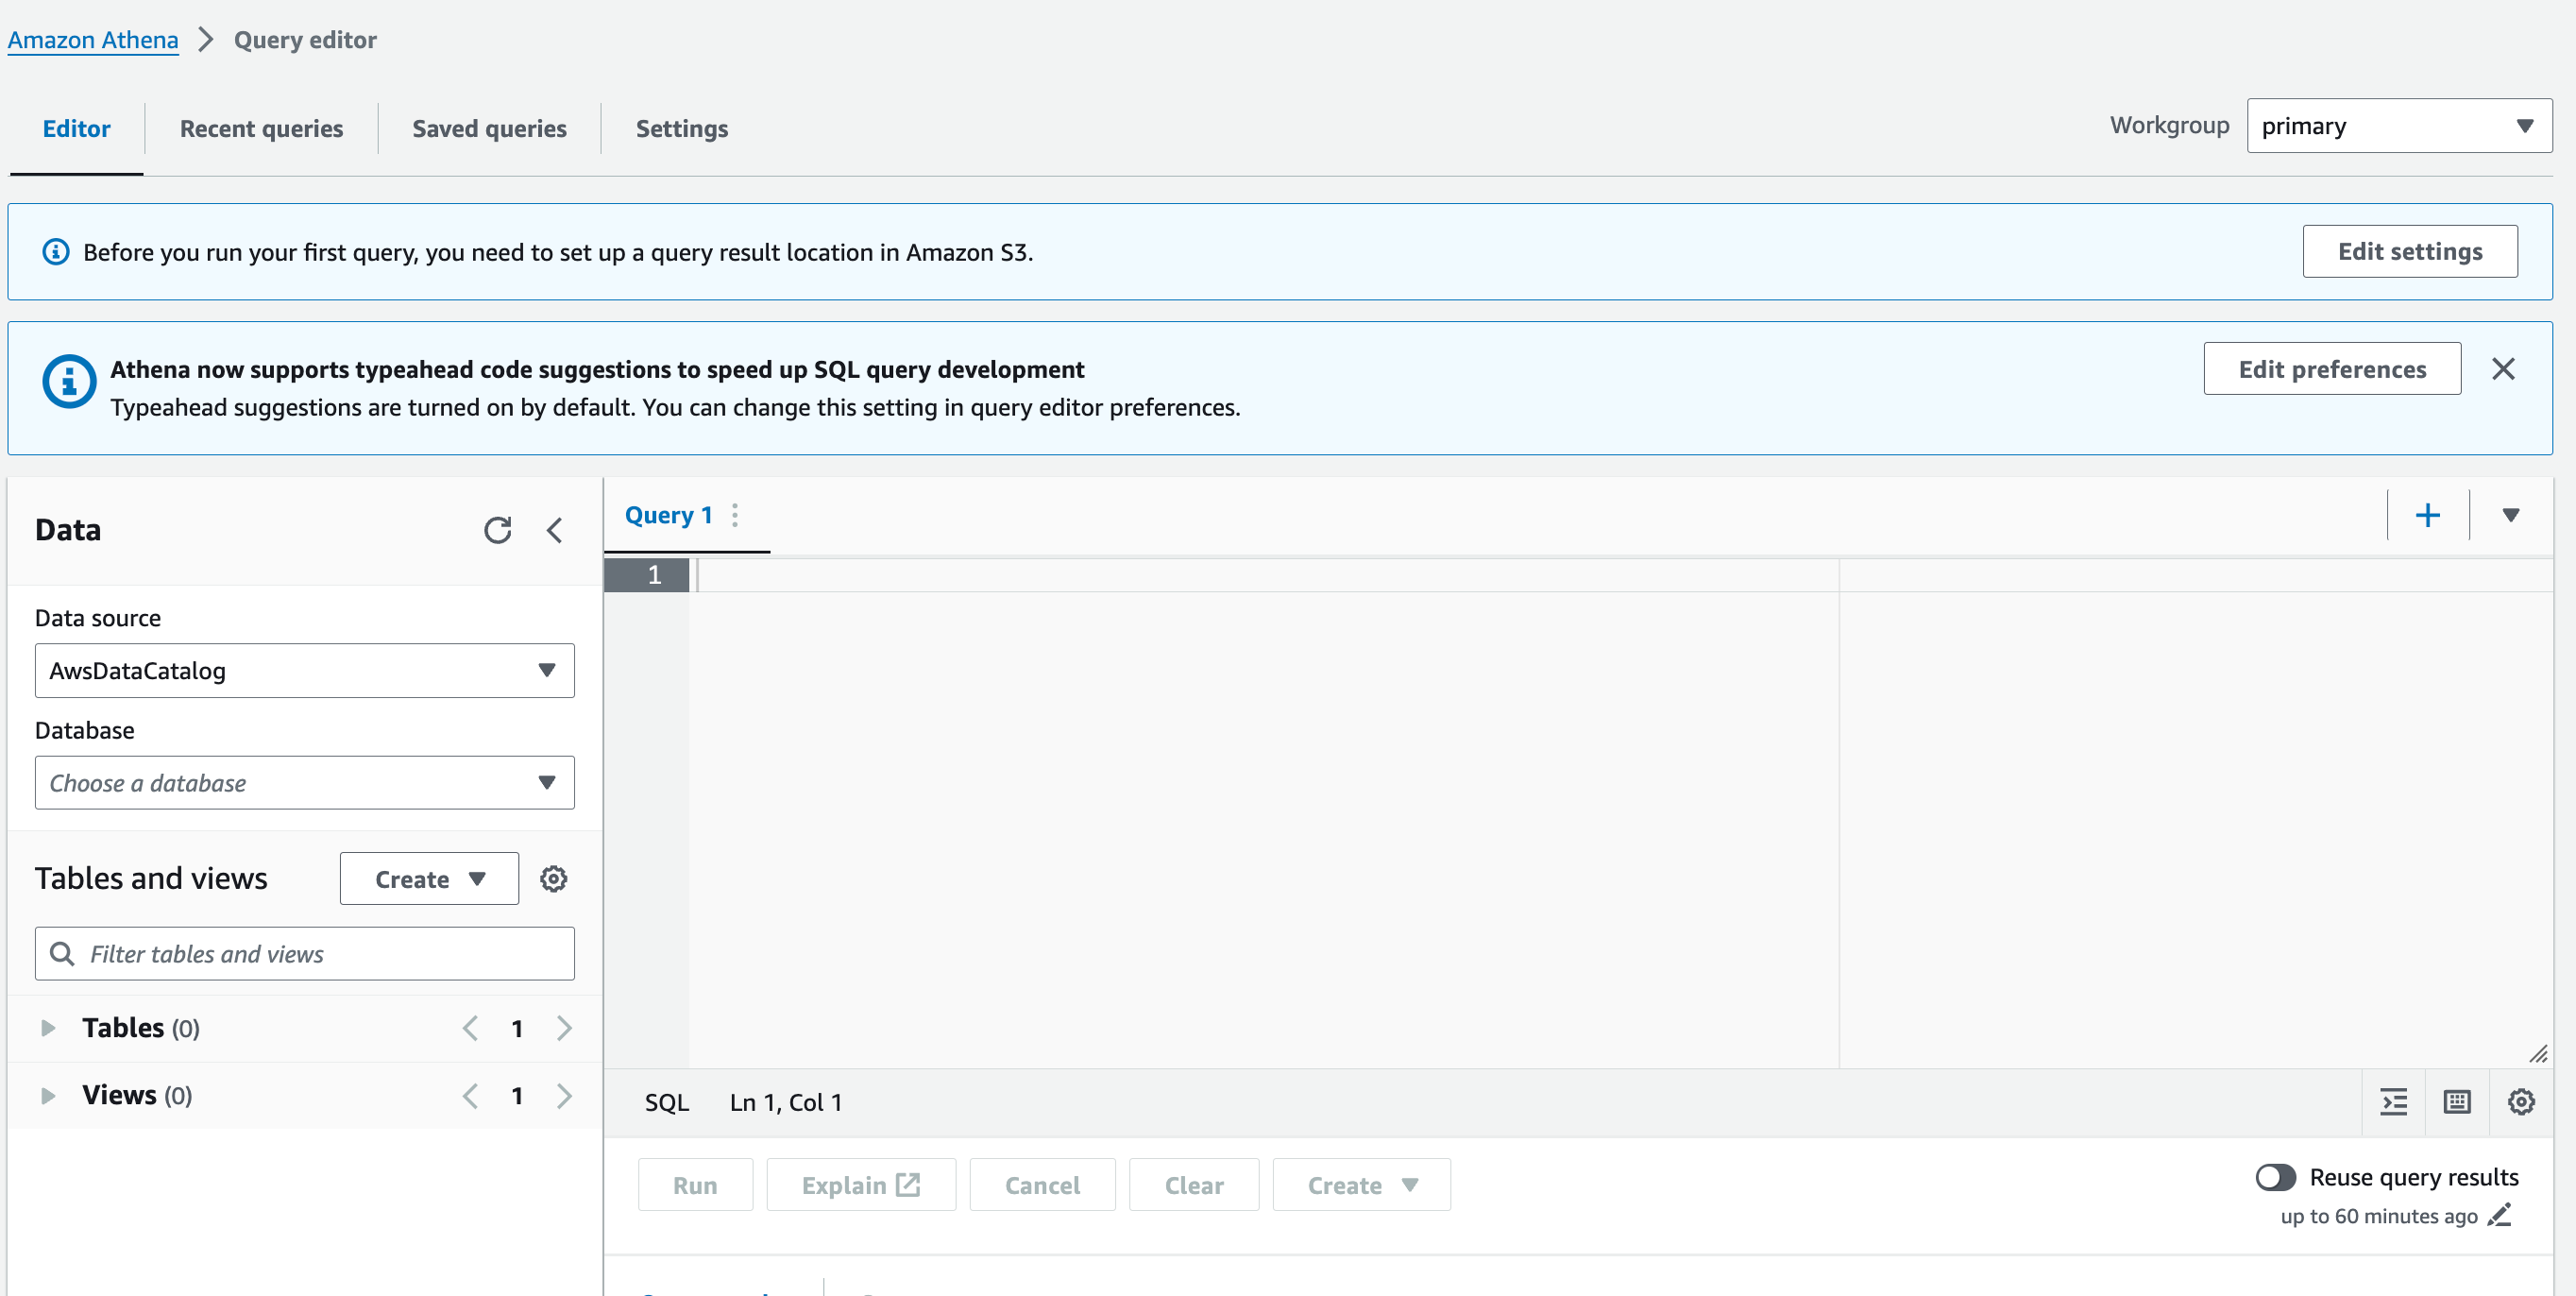2576x1296 pixels.
Task: Open the AwsDataCatalog data source dropdown
Action: click(x=304, y=671)
